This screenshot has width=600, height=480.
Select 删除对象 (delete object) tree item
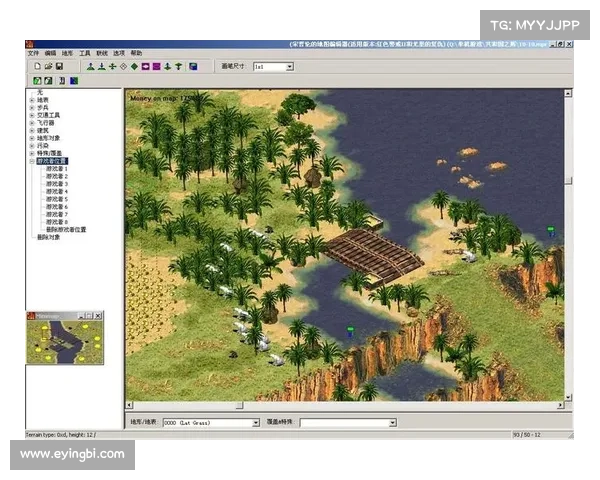[48, 237]
